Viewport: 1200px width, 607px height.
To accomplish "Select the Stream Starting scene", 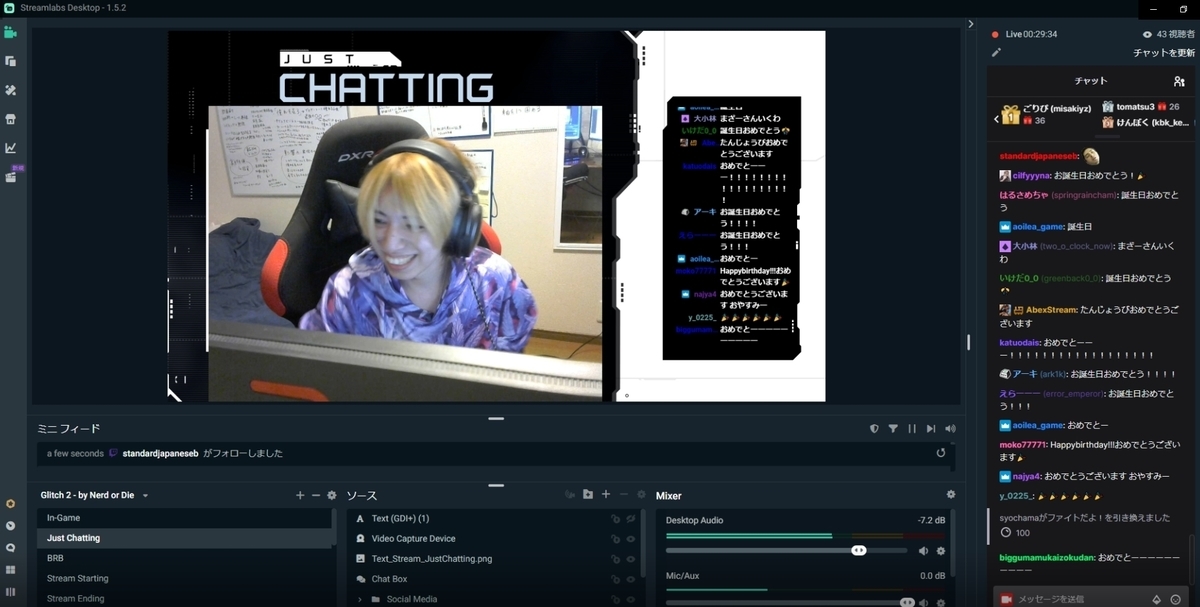I will tap(184, 578).
